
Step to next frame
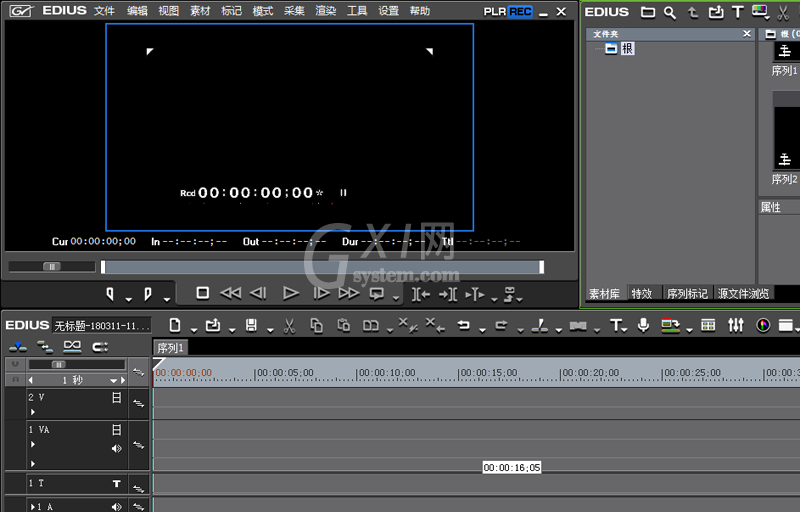[x=321, y=293]
